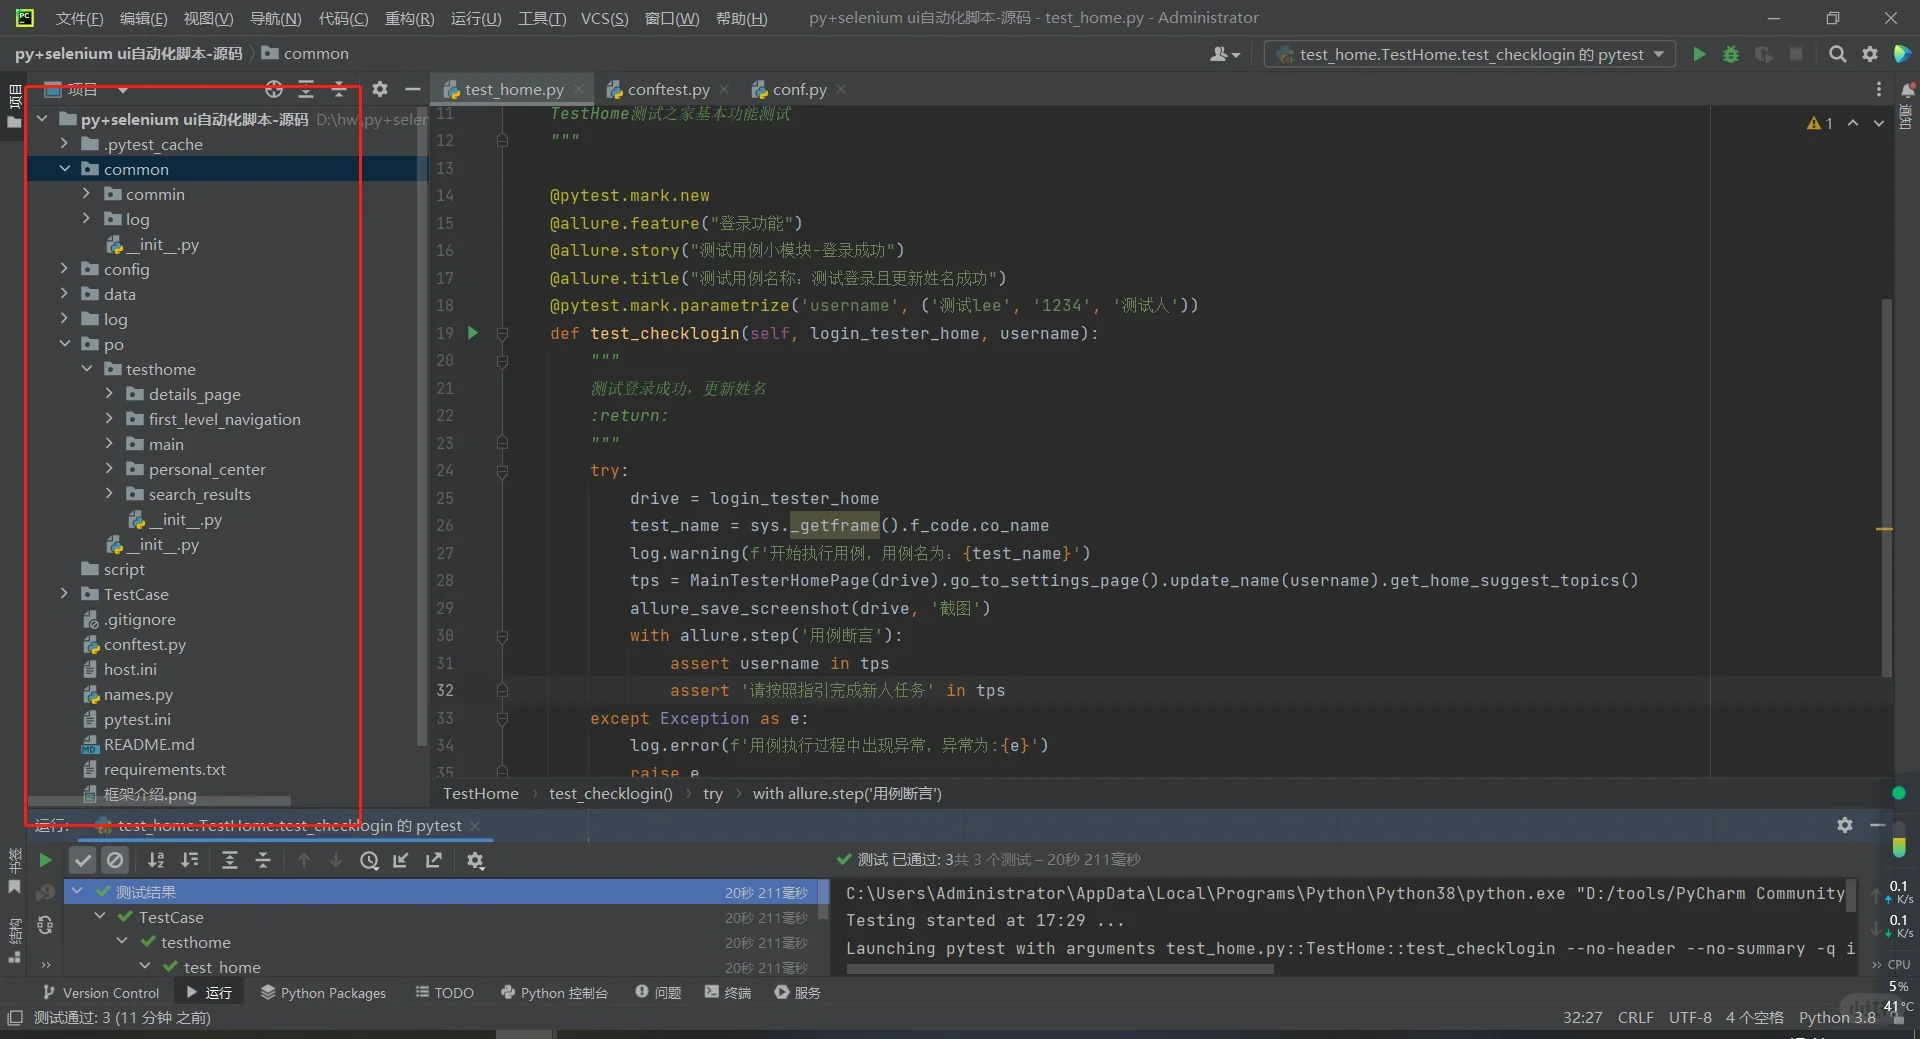Sort test results alphabetically

pyautogui.click(x=156, y=861)
